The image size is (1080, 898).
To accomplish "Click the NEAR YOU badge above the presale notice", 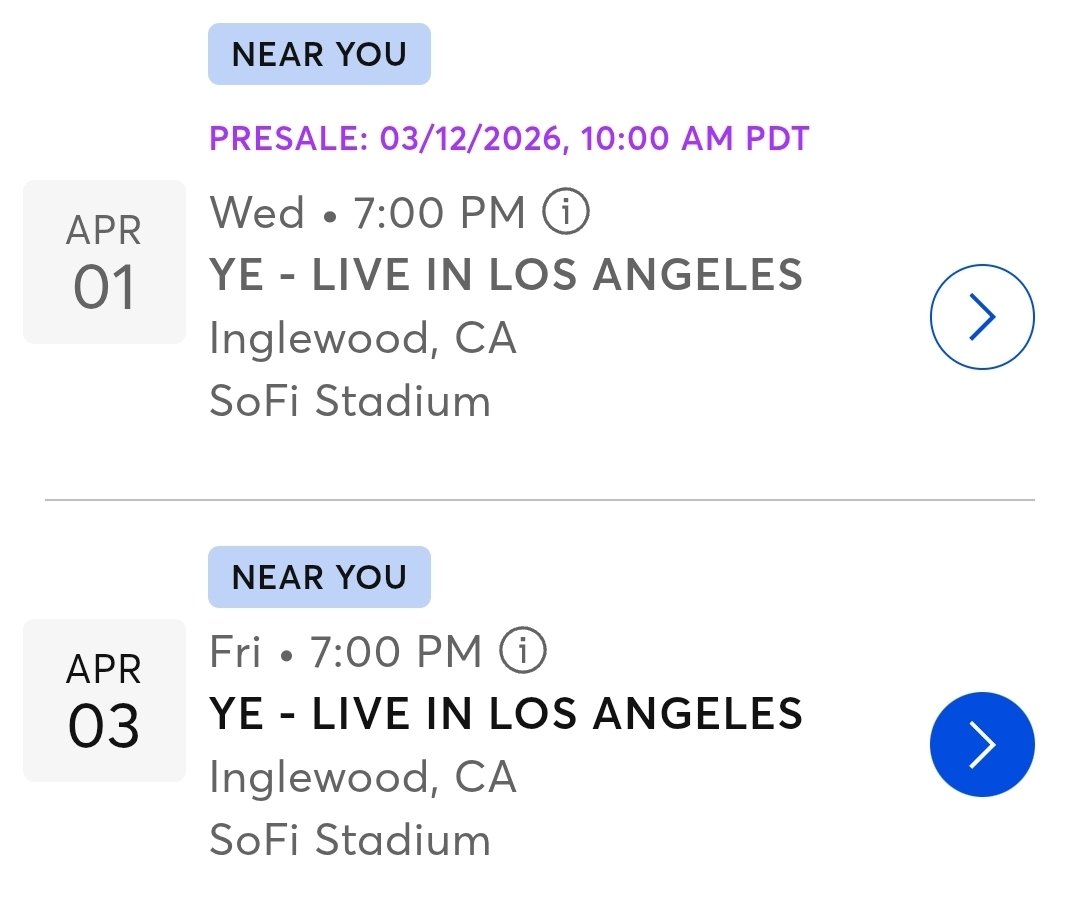I will pyautogui.click(x=319, y=54).
